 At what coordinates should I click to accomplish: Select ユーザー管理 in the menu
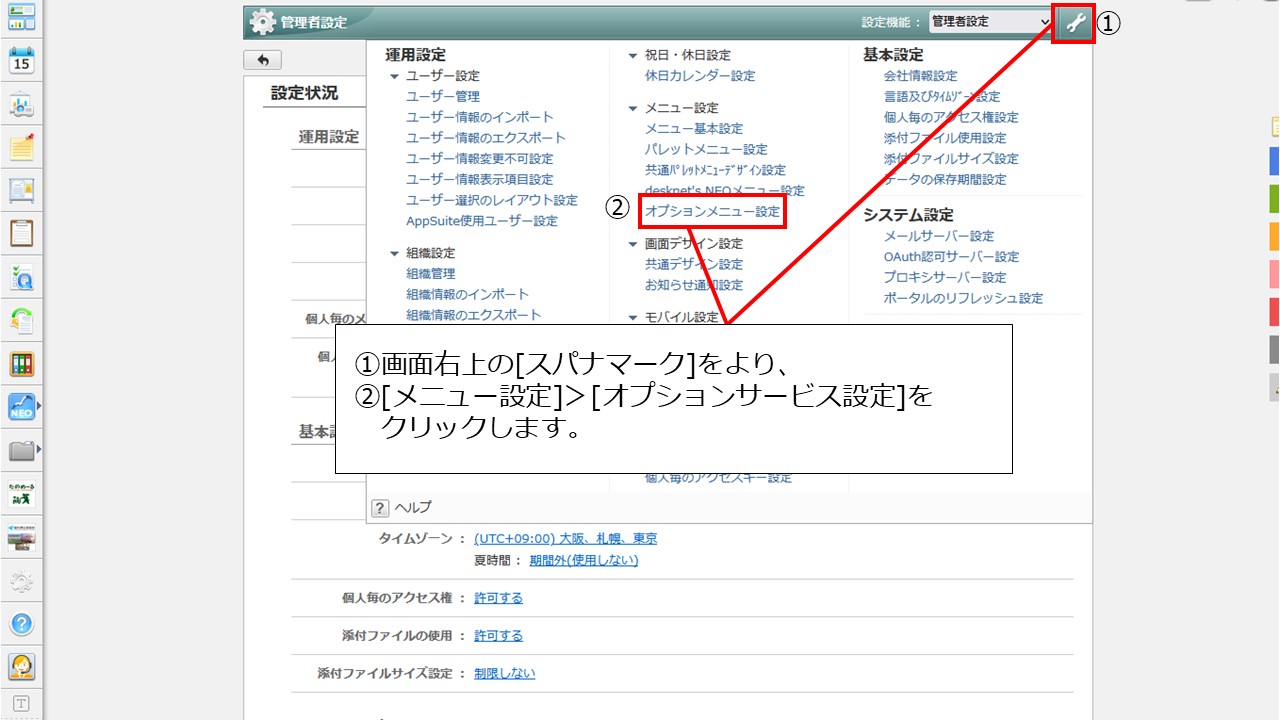click(443, 97)
